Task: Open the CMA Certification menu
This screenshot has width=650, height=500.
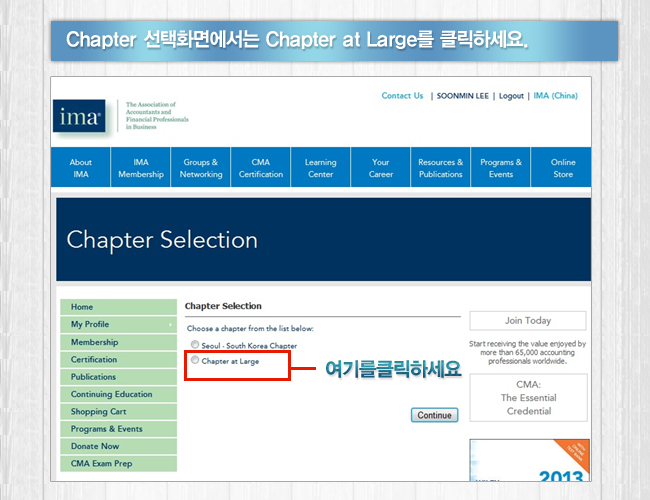Action: (261, 167)
